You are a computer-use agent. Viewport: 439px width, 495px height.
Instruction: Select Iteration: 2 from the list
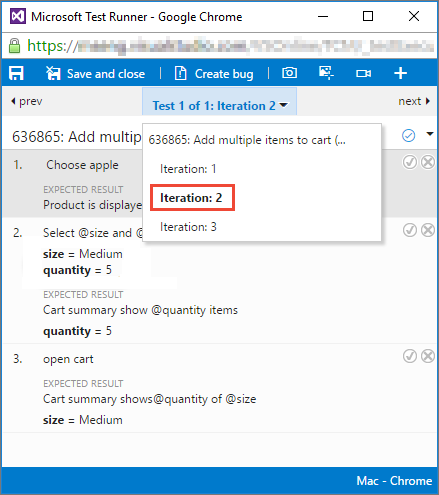click(191, 198)
